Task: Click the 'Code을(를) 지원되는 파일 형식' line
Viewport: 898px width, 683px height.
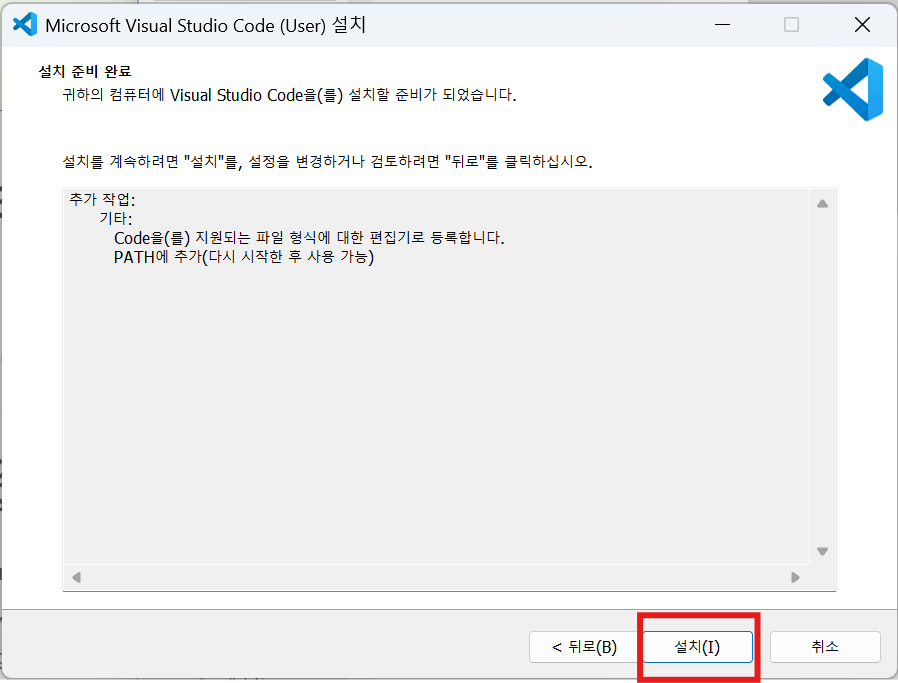Action: (x=309, y=238)
